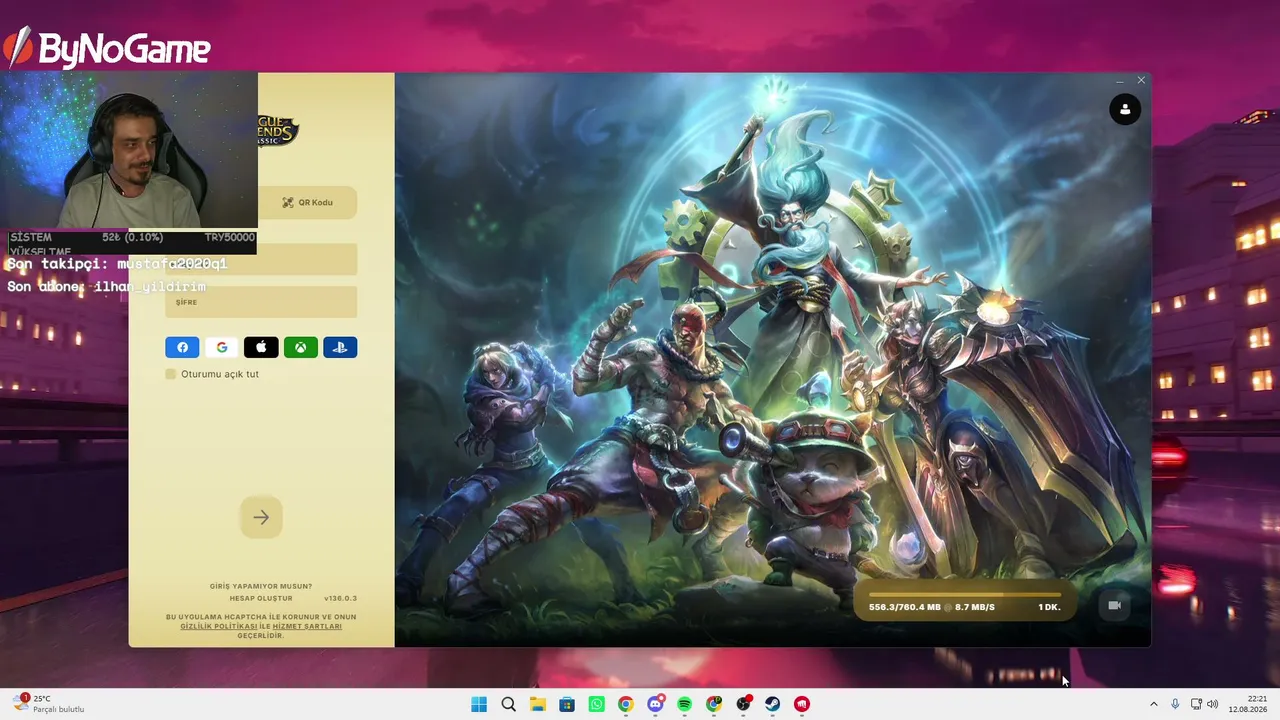Sign in with Facebook icon
The height and width of the screenshot is (720, 1280).
(182, 347)
